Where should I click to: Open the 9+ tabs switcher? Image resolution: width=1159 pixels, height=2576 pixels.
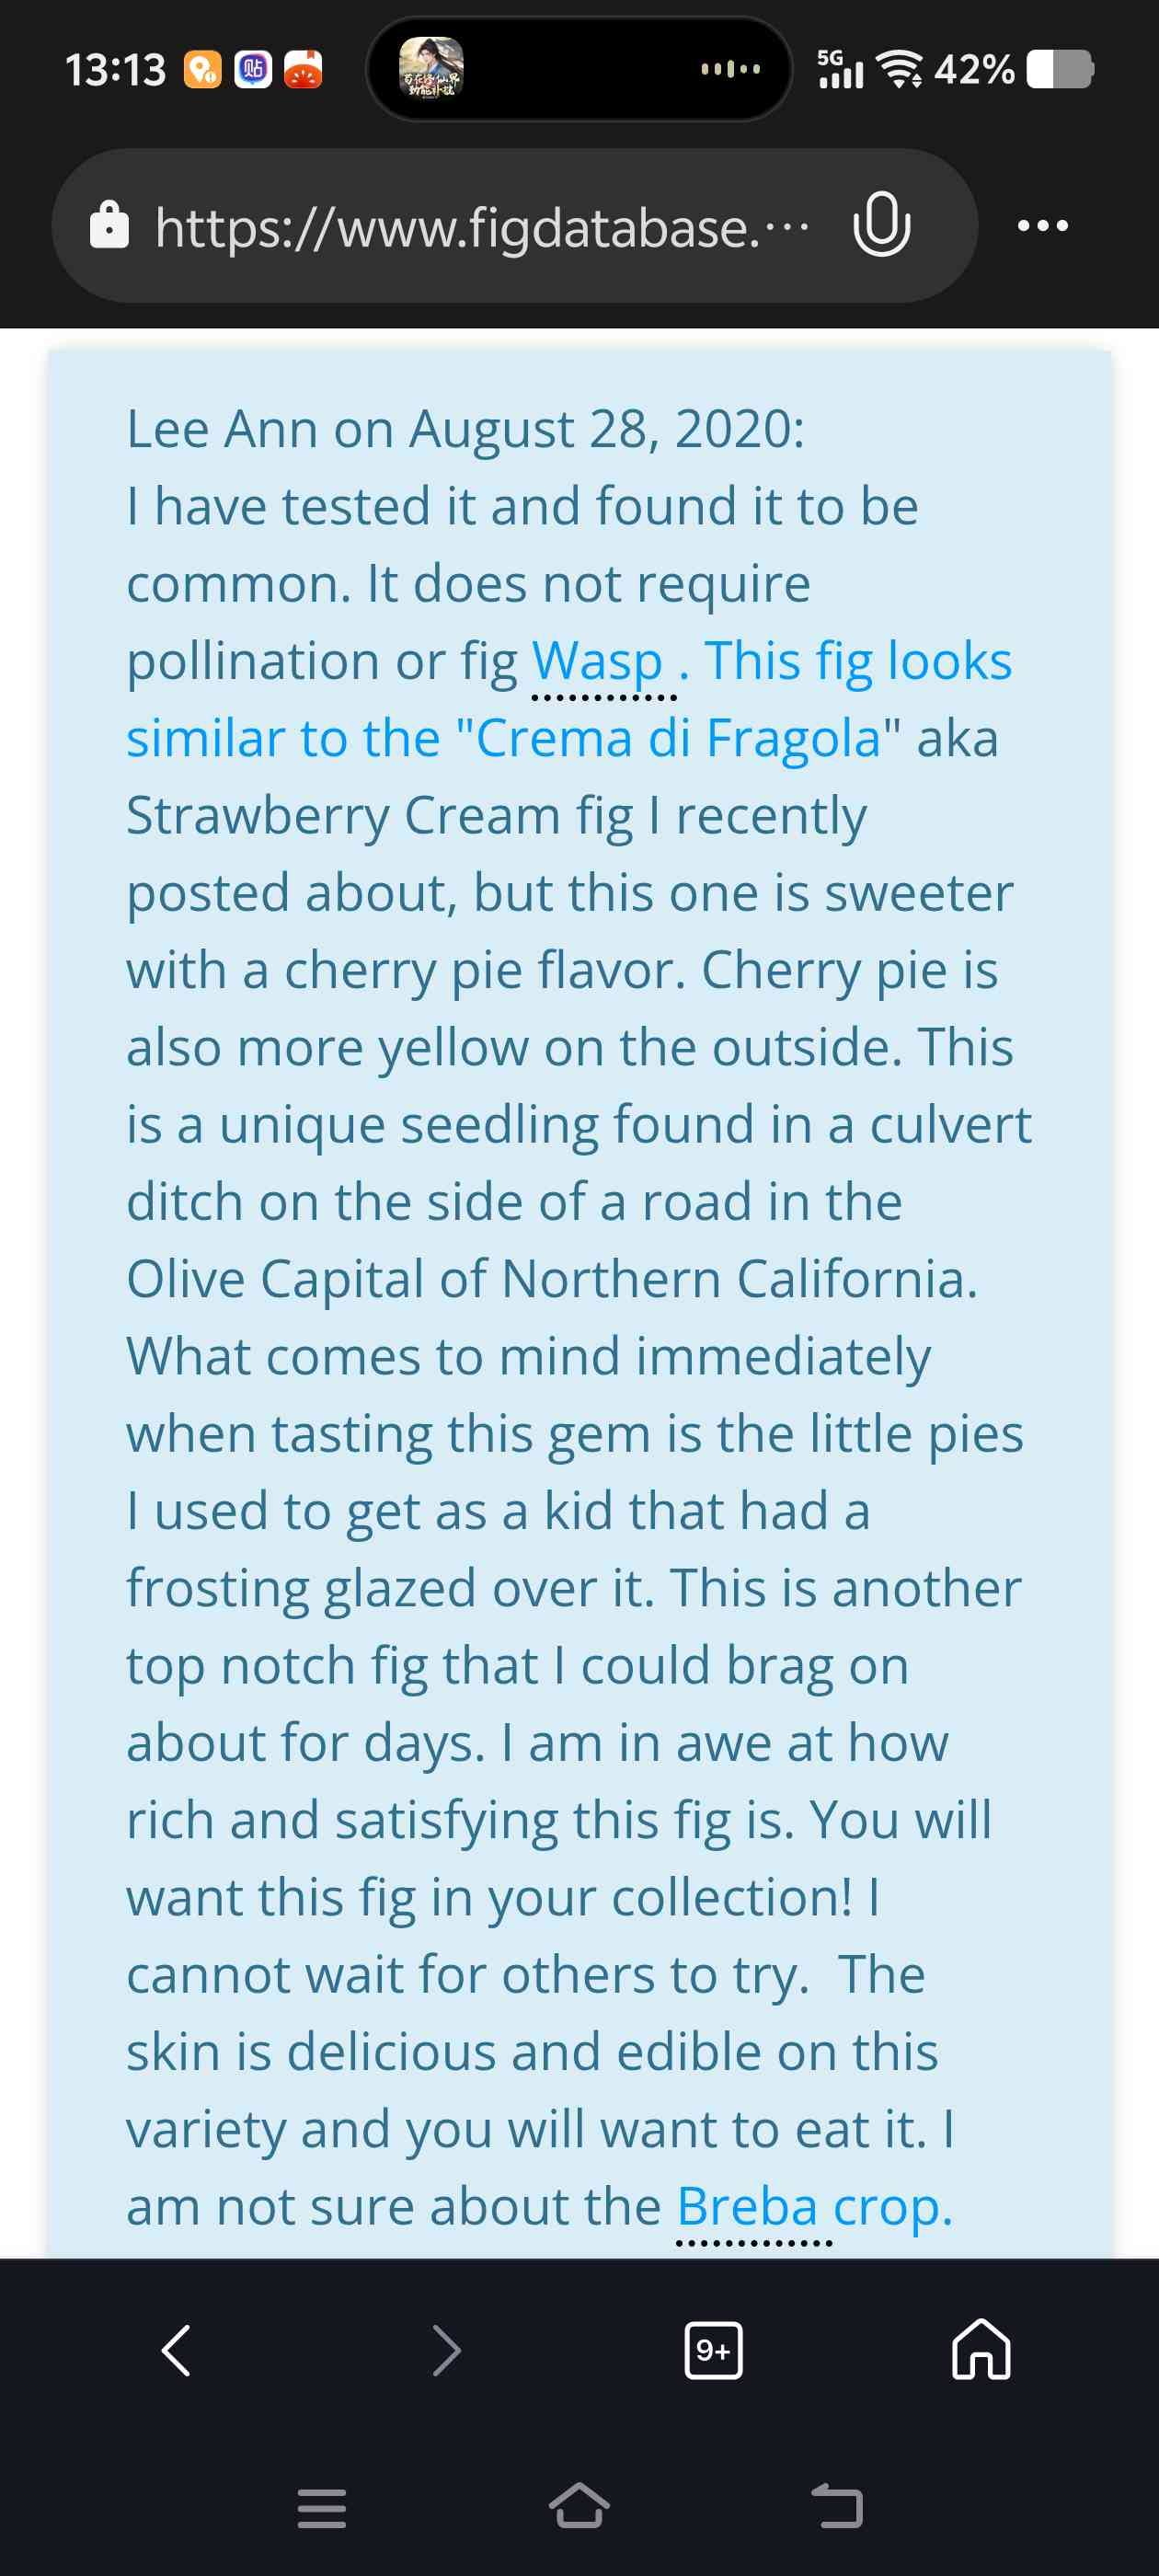(713, 2349)
